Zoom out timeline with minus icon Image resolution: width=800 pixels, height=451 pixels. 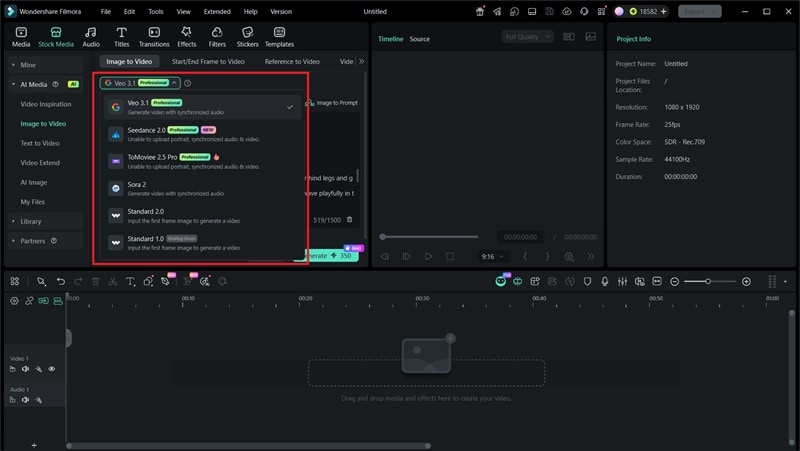(674, 282)
